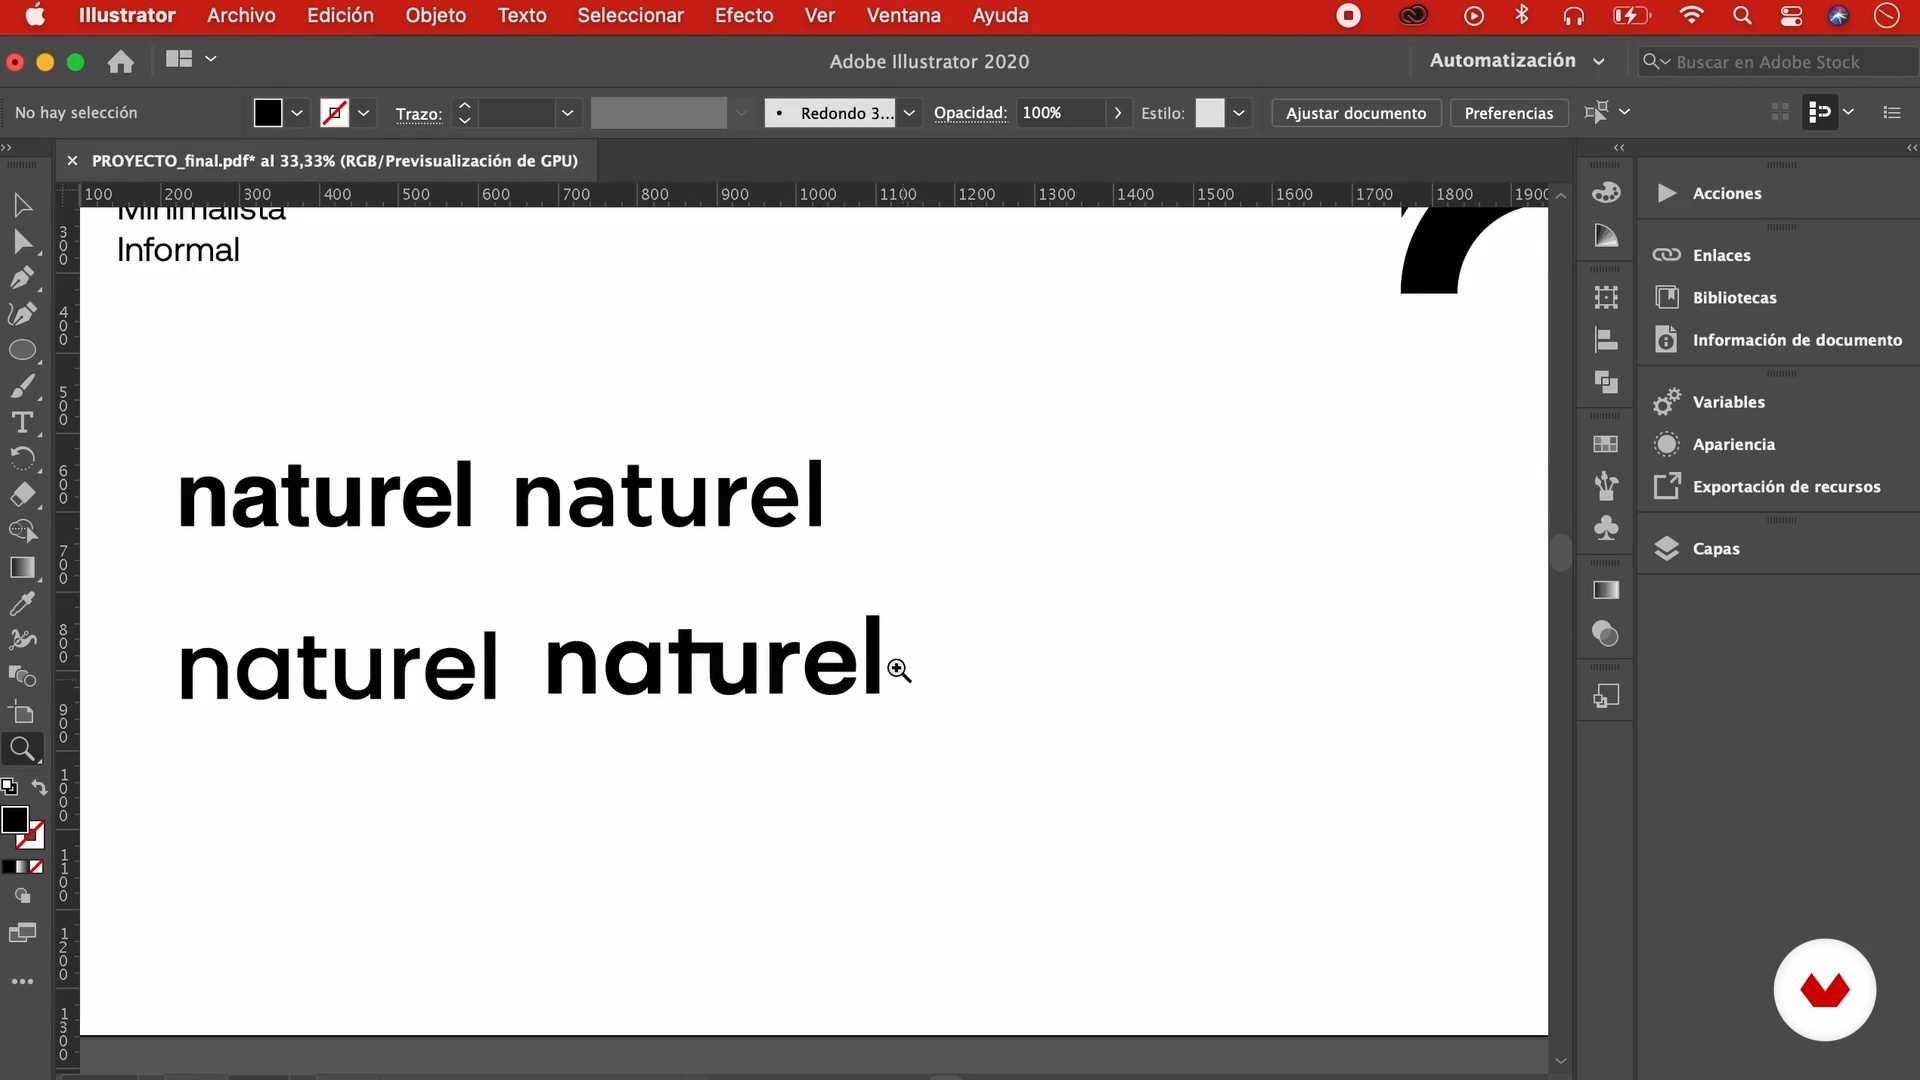1920x1080 pixels.
Task: Select the Paintbrush tool
Action: [x=22, y=386]
